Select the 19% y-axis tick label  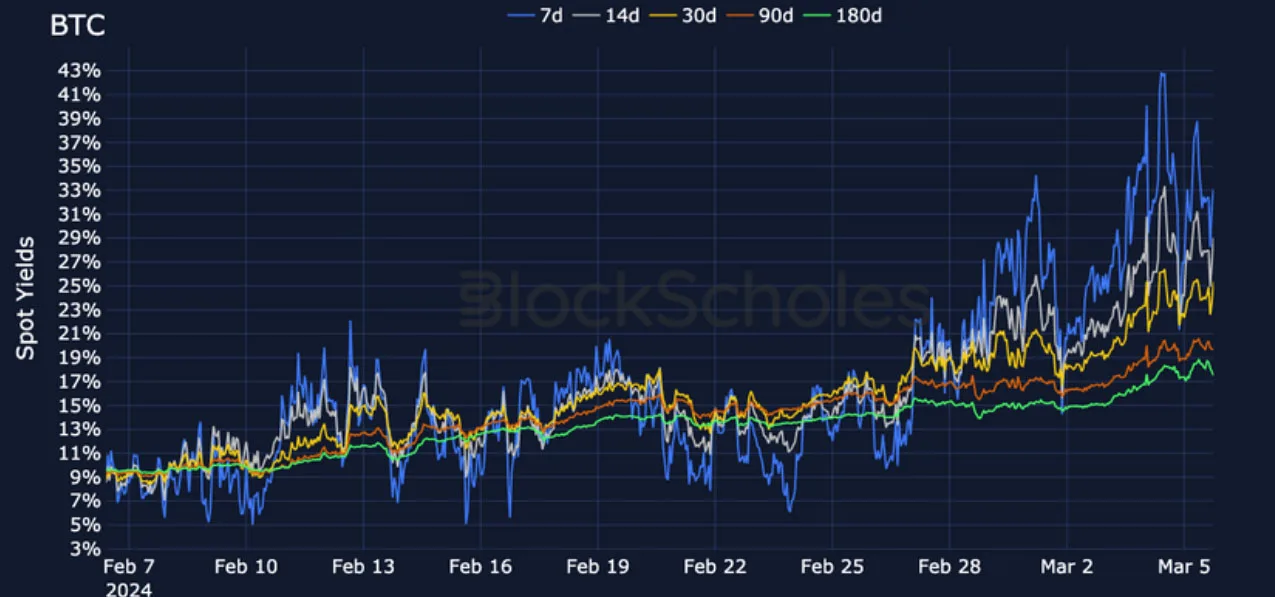80,357
